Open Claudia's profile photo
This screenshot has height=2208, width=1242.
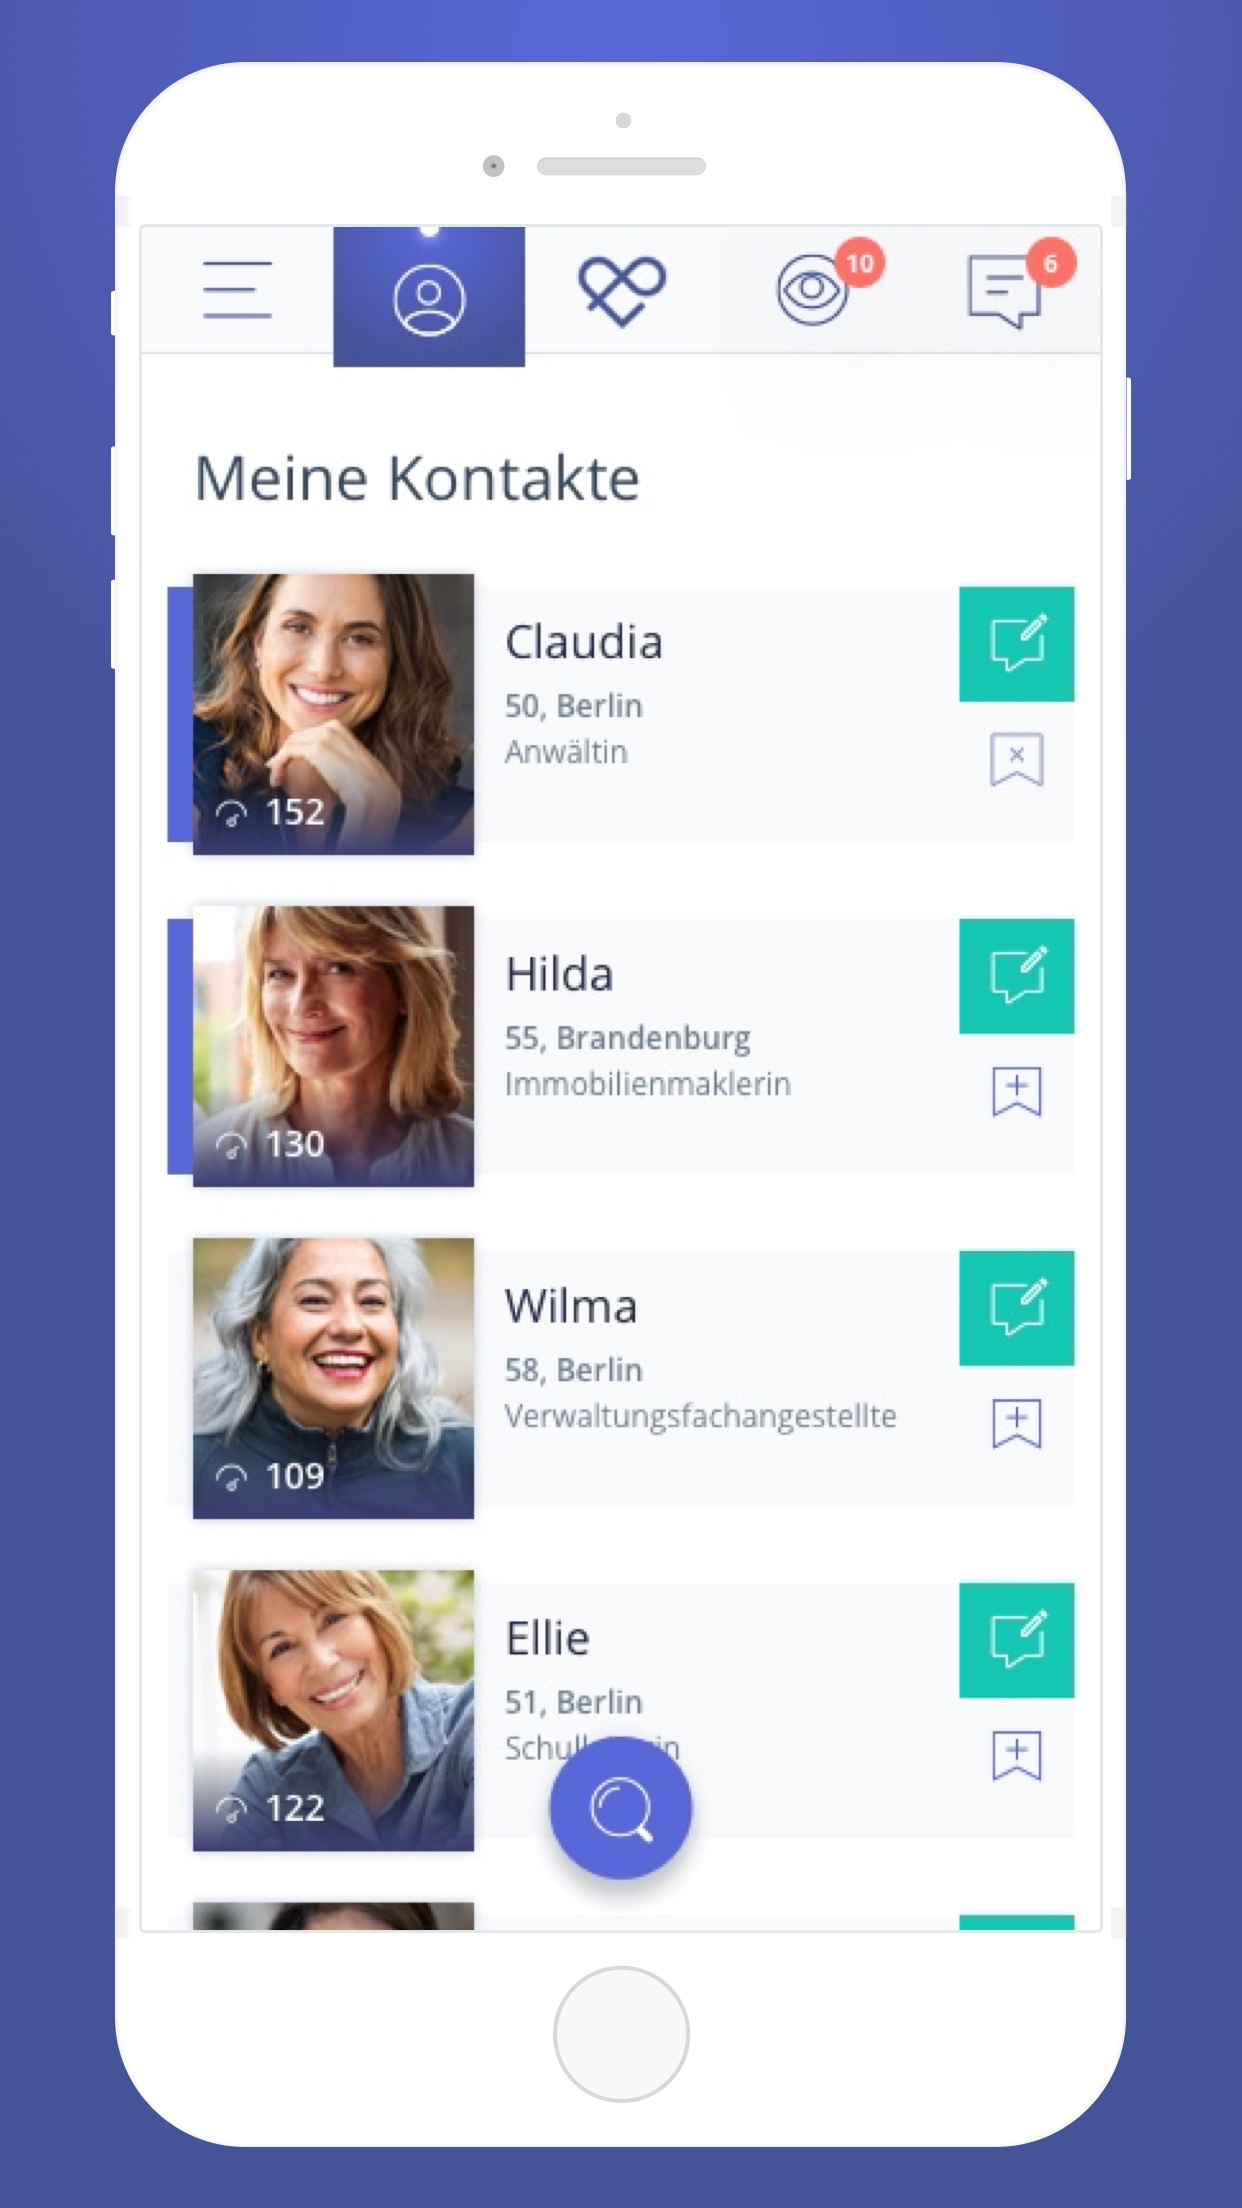click(x=333, y=714)
